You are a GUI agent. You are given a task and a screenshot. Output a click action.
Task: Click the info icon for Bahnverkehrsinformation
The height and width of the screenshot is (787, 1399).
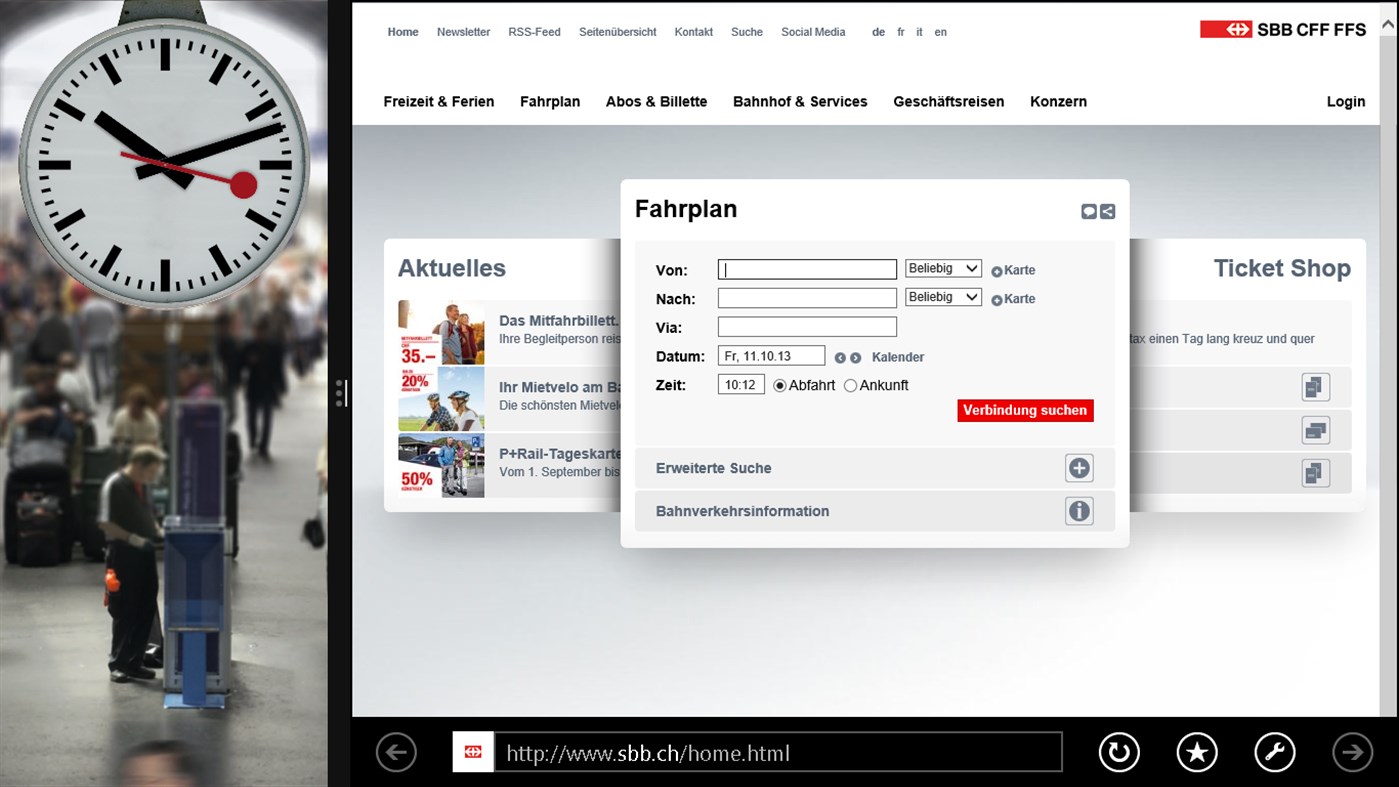pyautogui.click(x=1079, y=511)
